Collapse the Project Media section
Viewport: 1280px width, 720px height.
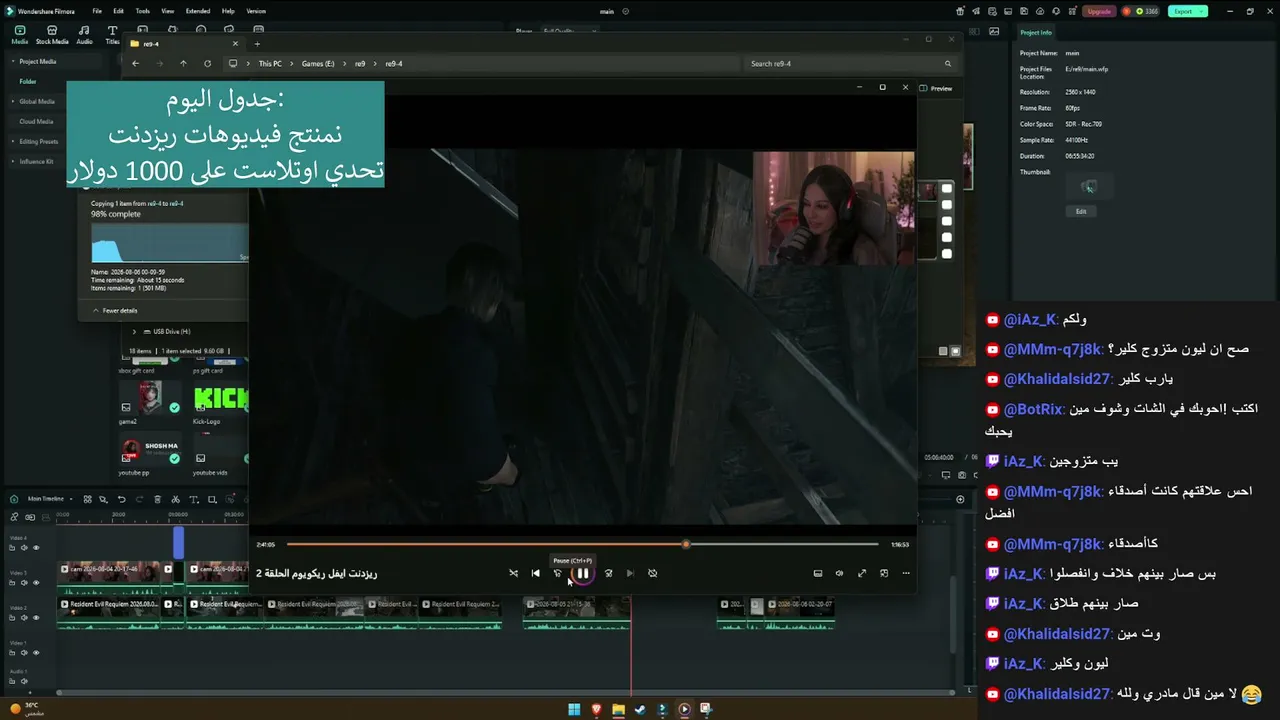(x=14, y=61)
